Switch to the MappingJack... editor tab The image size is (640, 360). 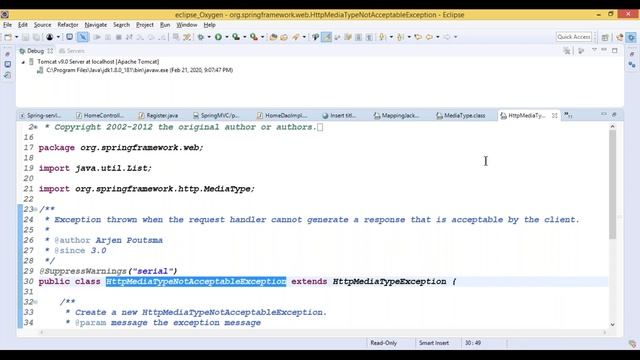point(396,116)
